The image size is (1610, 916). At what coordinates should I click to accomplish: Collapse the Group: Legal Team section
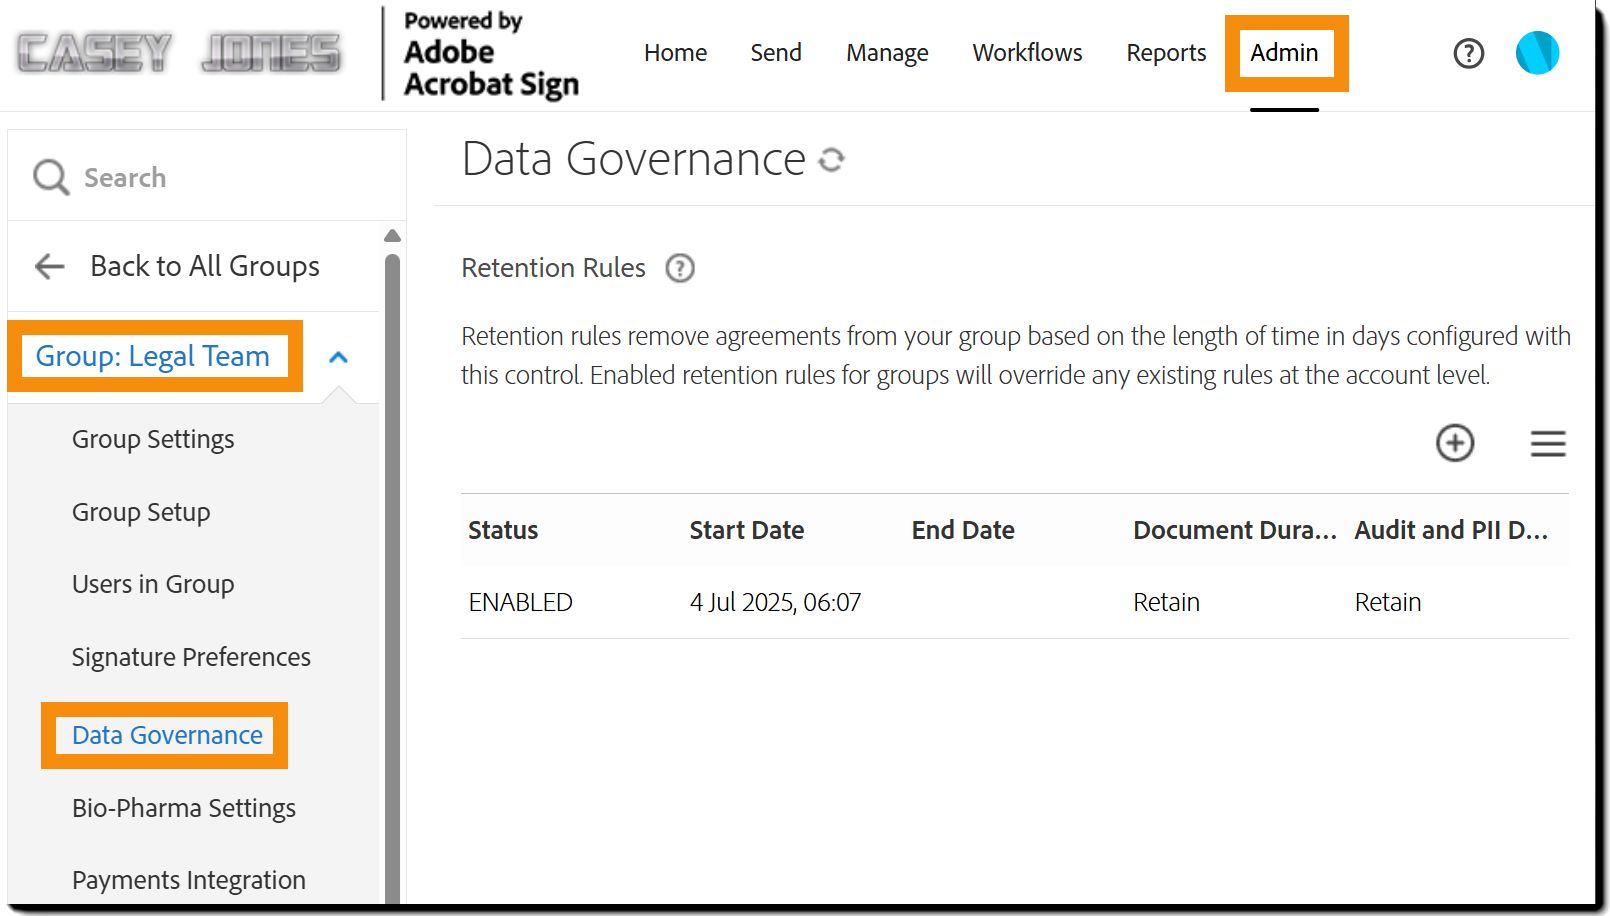[x=339, y=357]
